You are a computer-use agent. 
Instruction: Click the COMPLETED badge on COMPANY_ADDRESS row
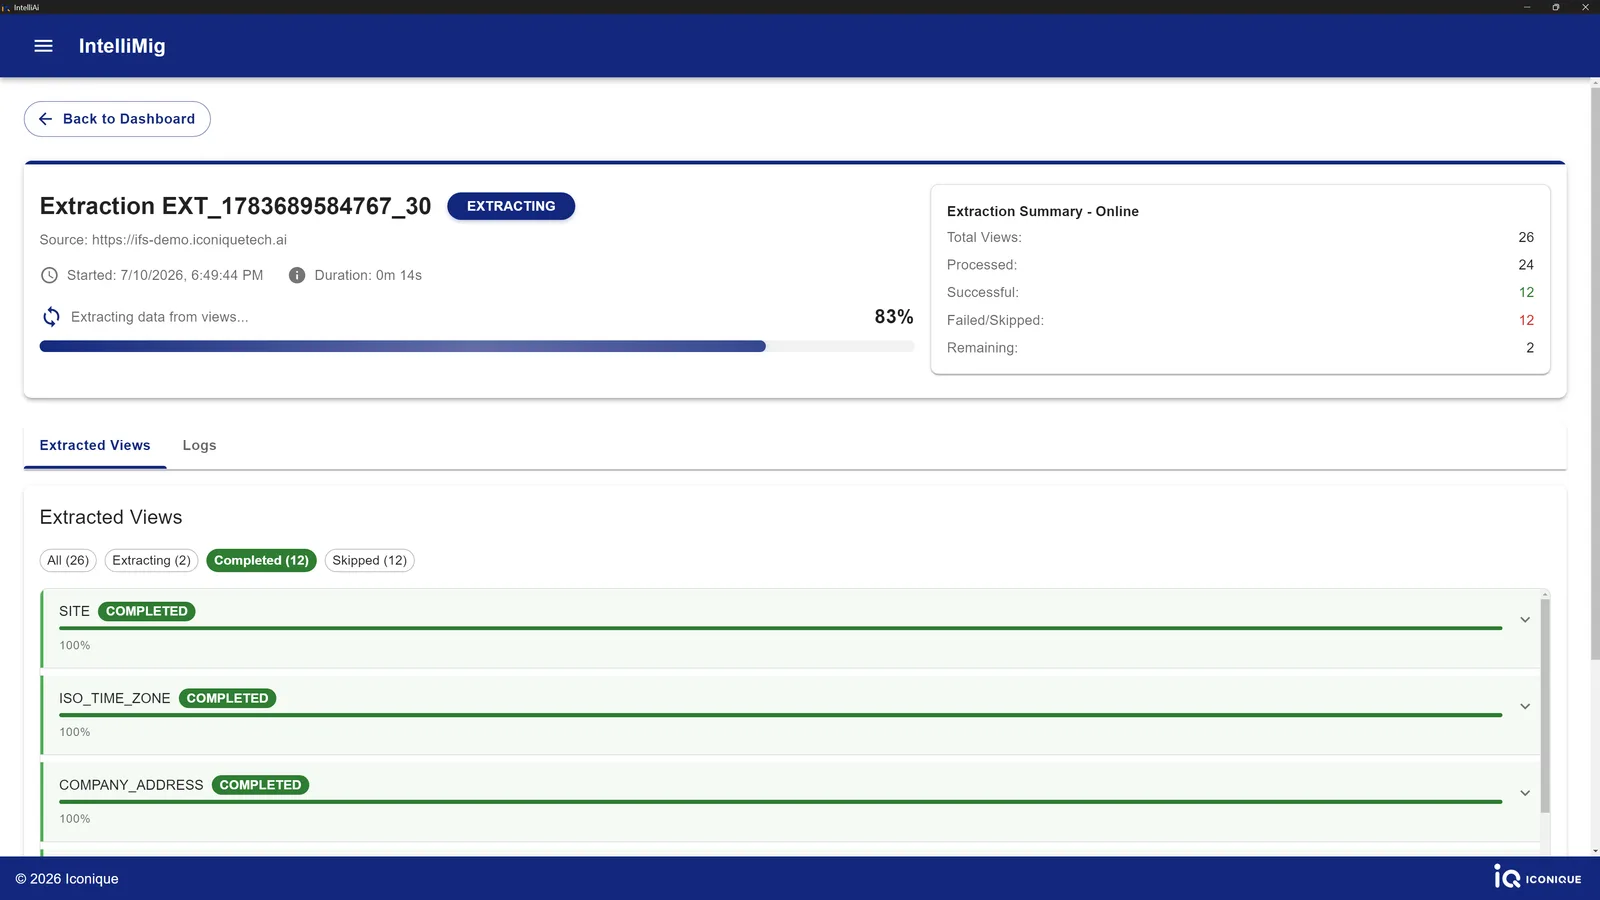coord(260,785)
